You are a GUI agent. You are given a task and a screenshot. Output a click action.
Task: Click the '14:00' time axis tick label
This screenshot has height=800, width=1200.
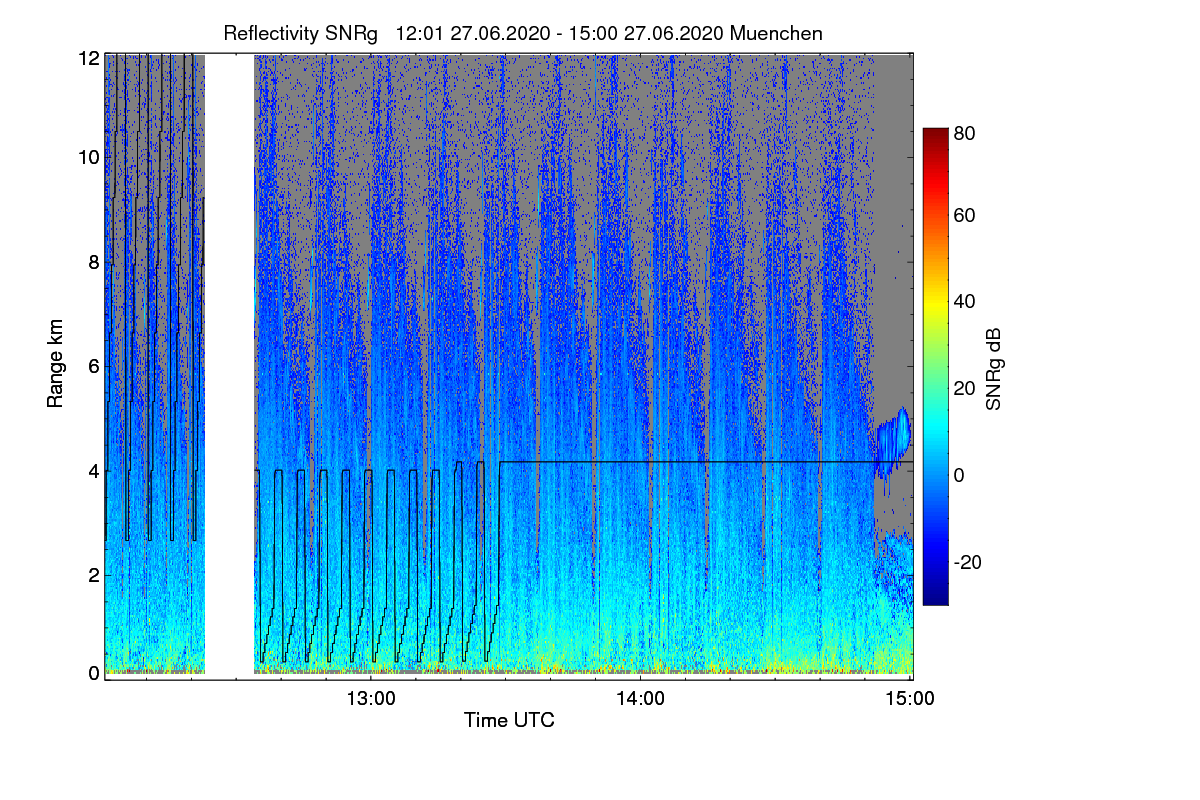[x=640, y=697]
